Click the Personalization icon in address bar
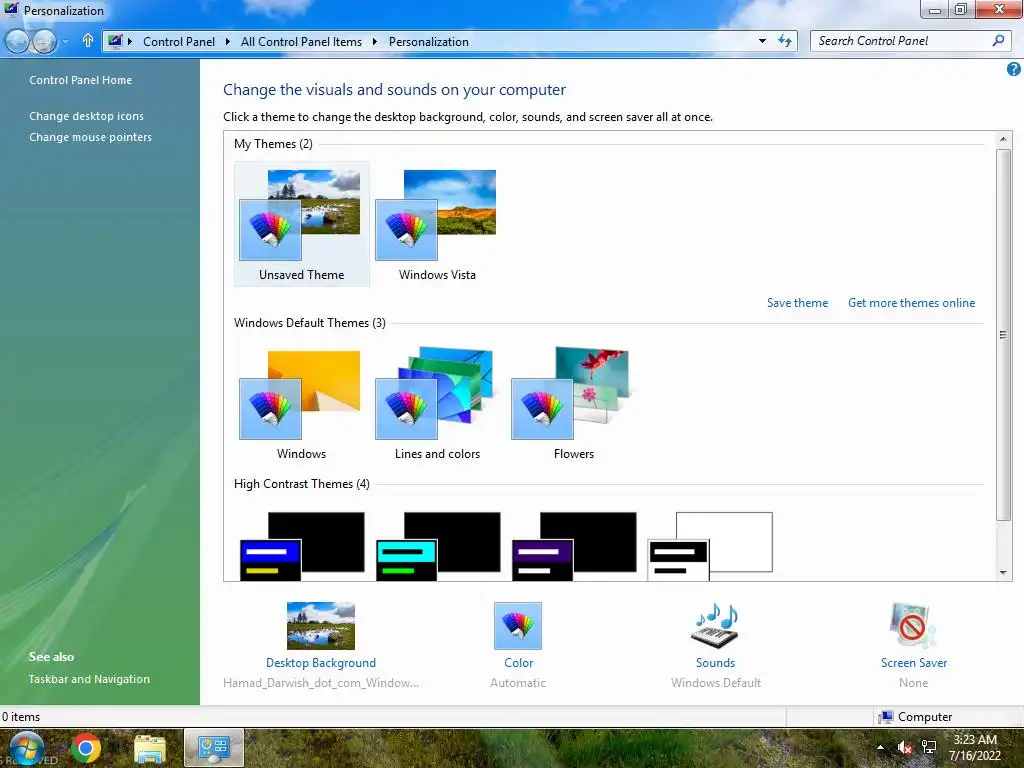This screenshot has width=1024, height=768. (115, 41)
